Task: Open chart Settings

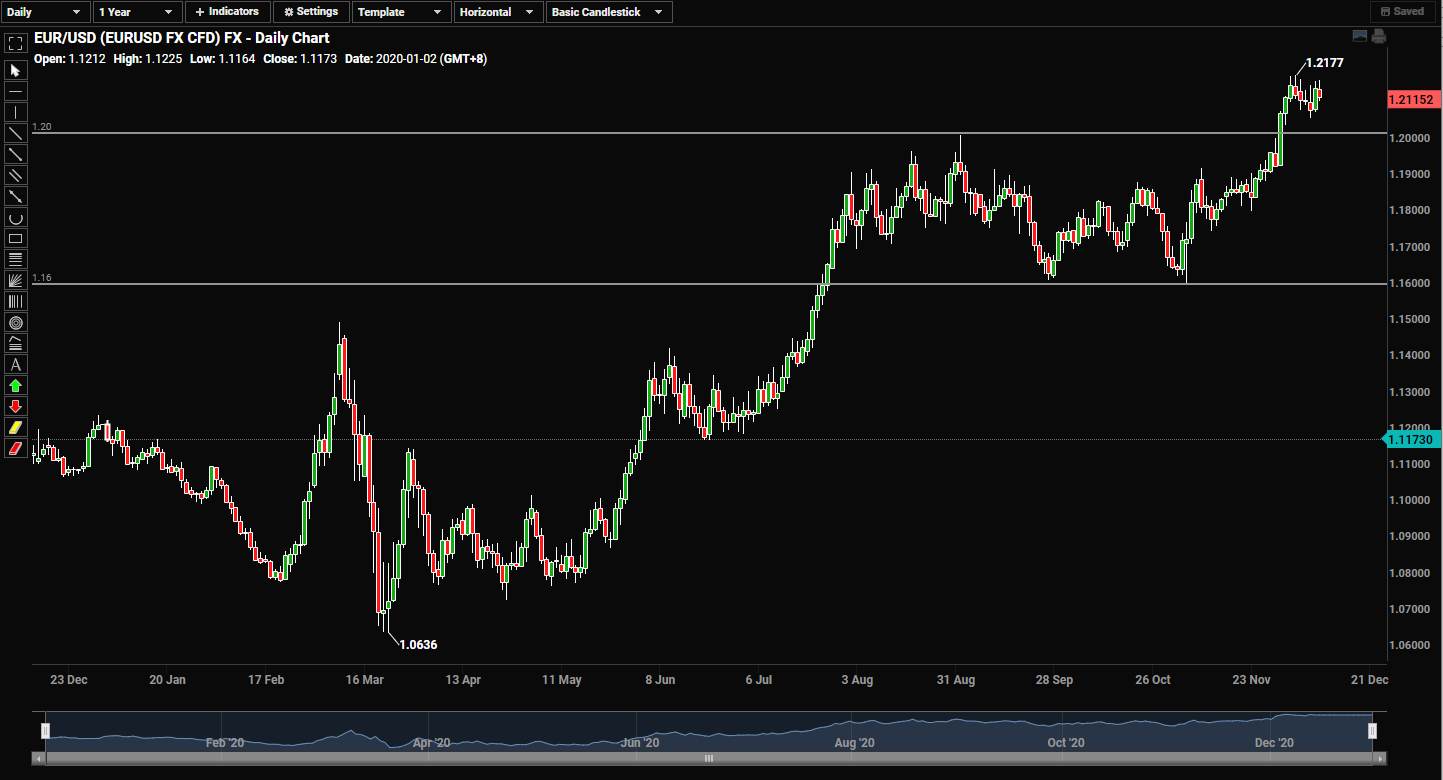Action: pos(311,12)
